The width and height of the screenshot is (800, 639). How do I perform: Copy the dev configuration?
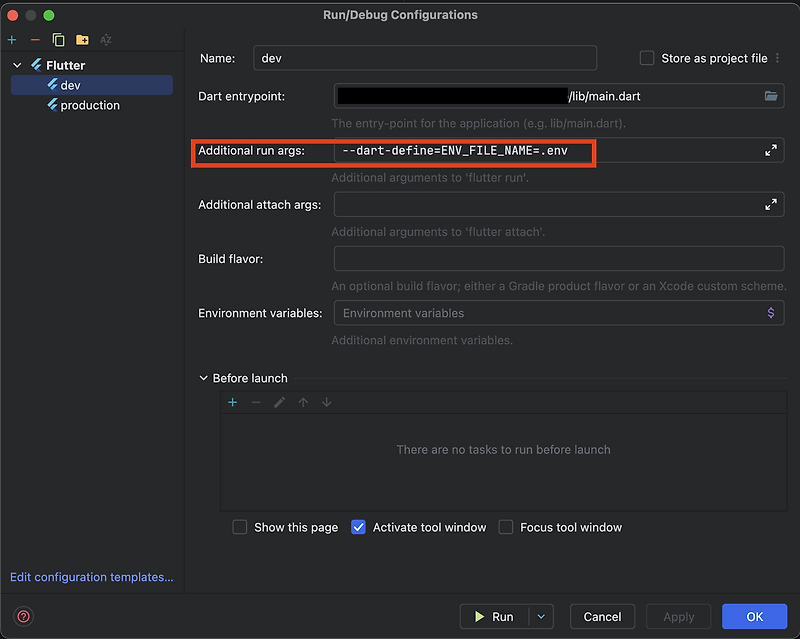pyautogui.click(x=57, y=40)
